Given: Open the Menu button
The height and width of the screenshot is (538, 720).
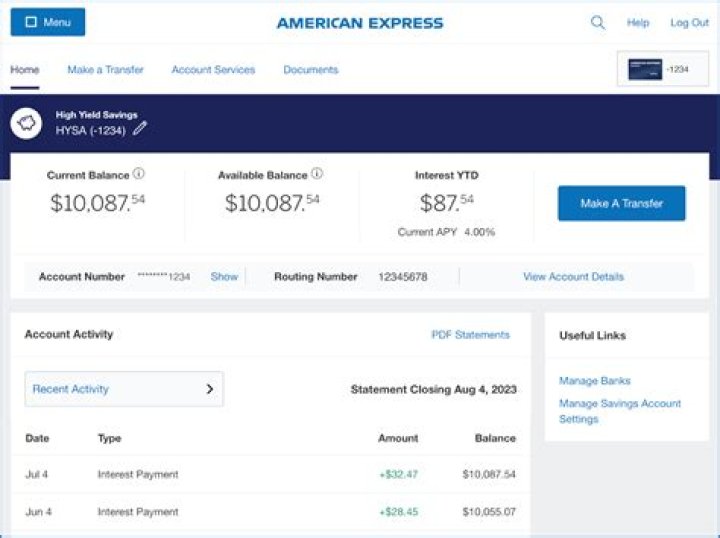Looking at the screenshot, I should pos(48,22).
